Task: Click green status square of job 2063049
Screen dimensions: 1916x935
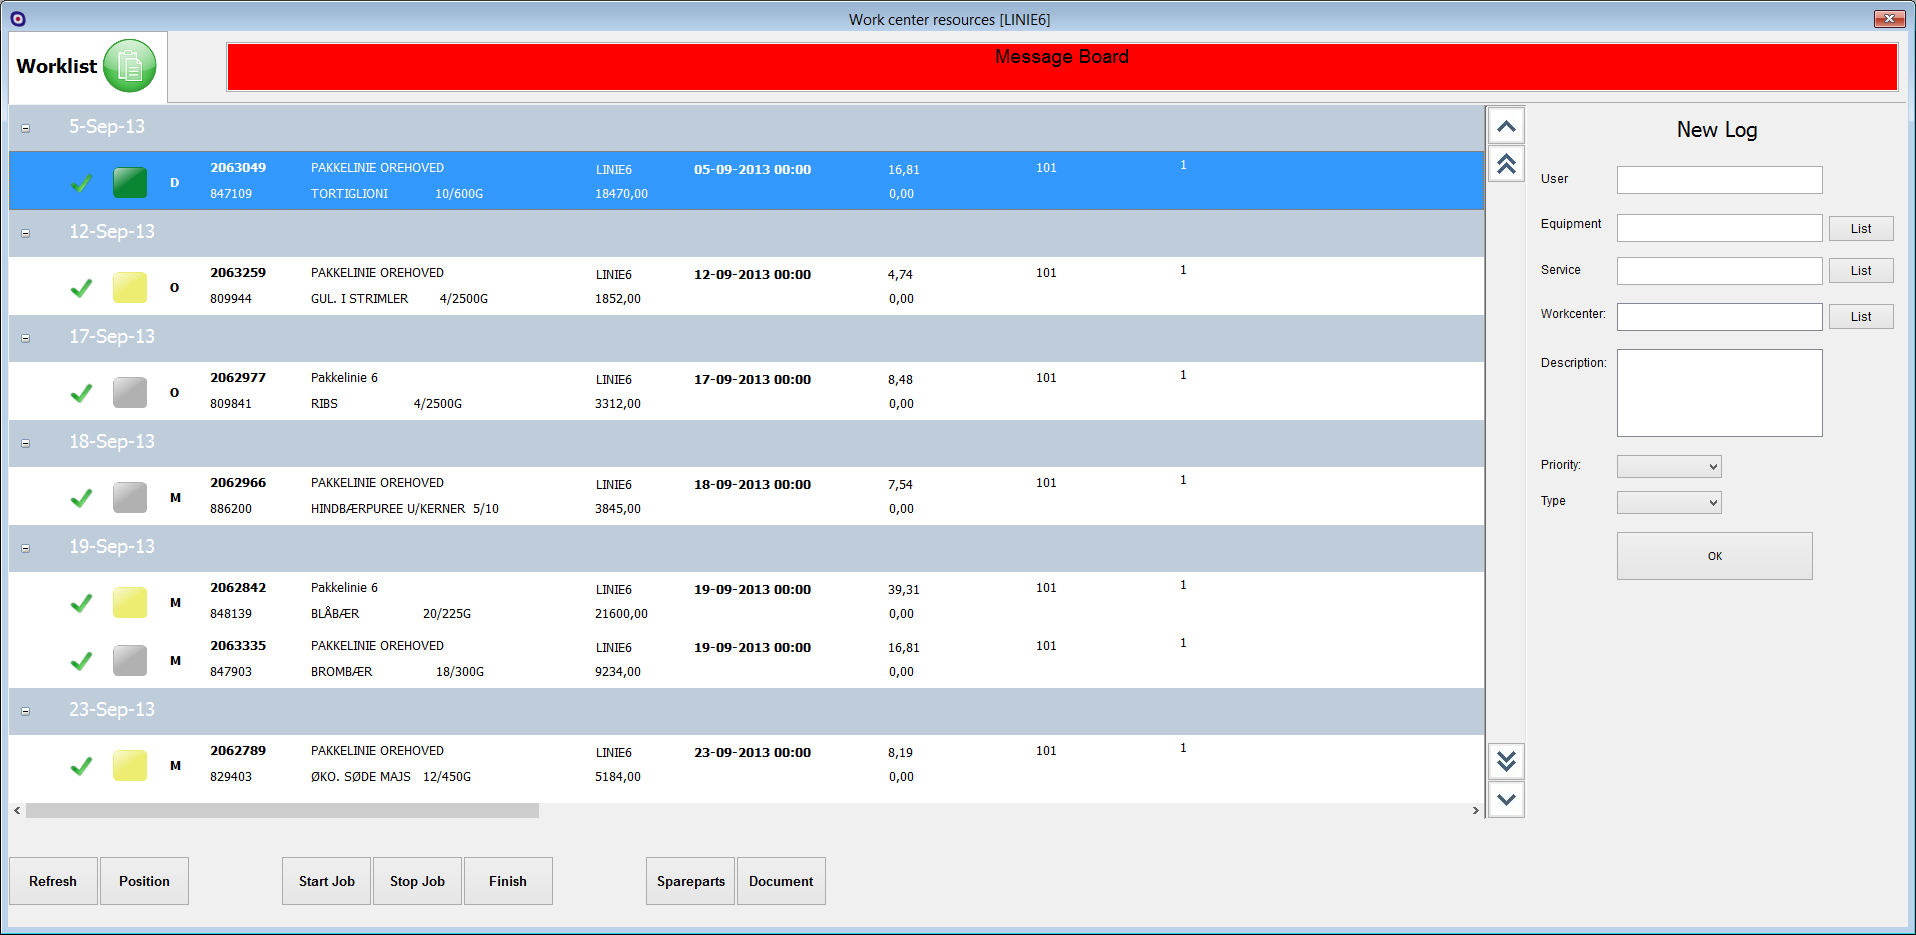Action: click(x=130, y=183)
